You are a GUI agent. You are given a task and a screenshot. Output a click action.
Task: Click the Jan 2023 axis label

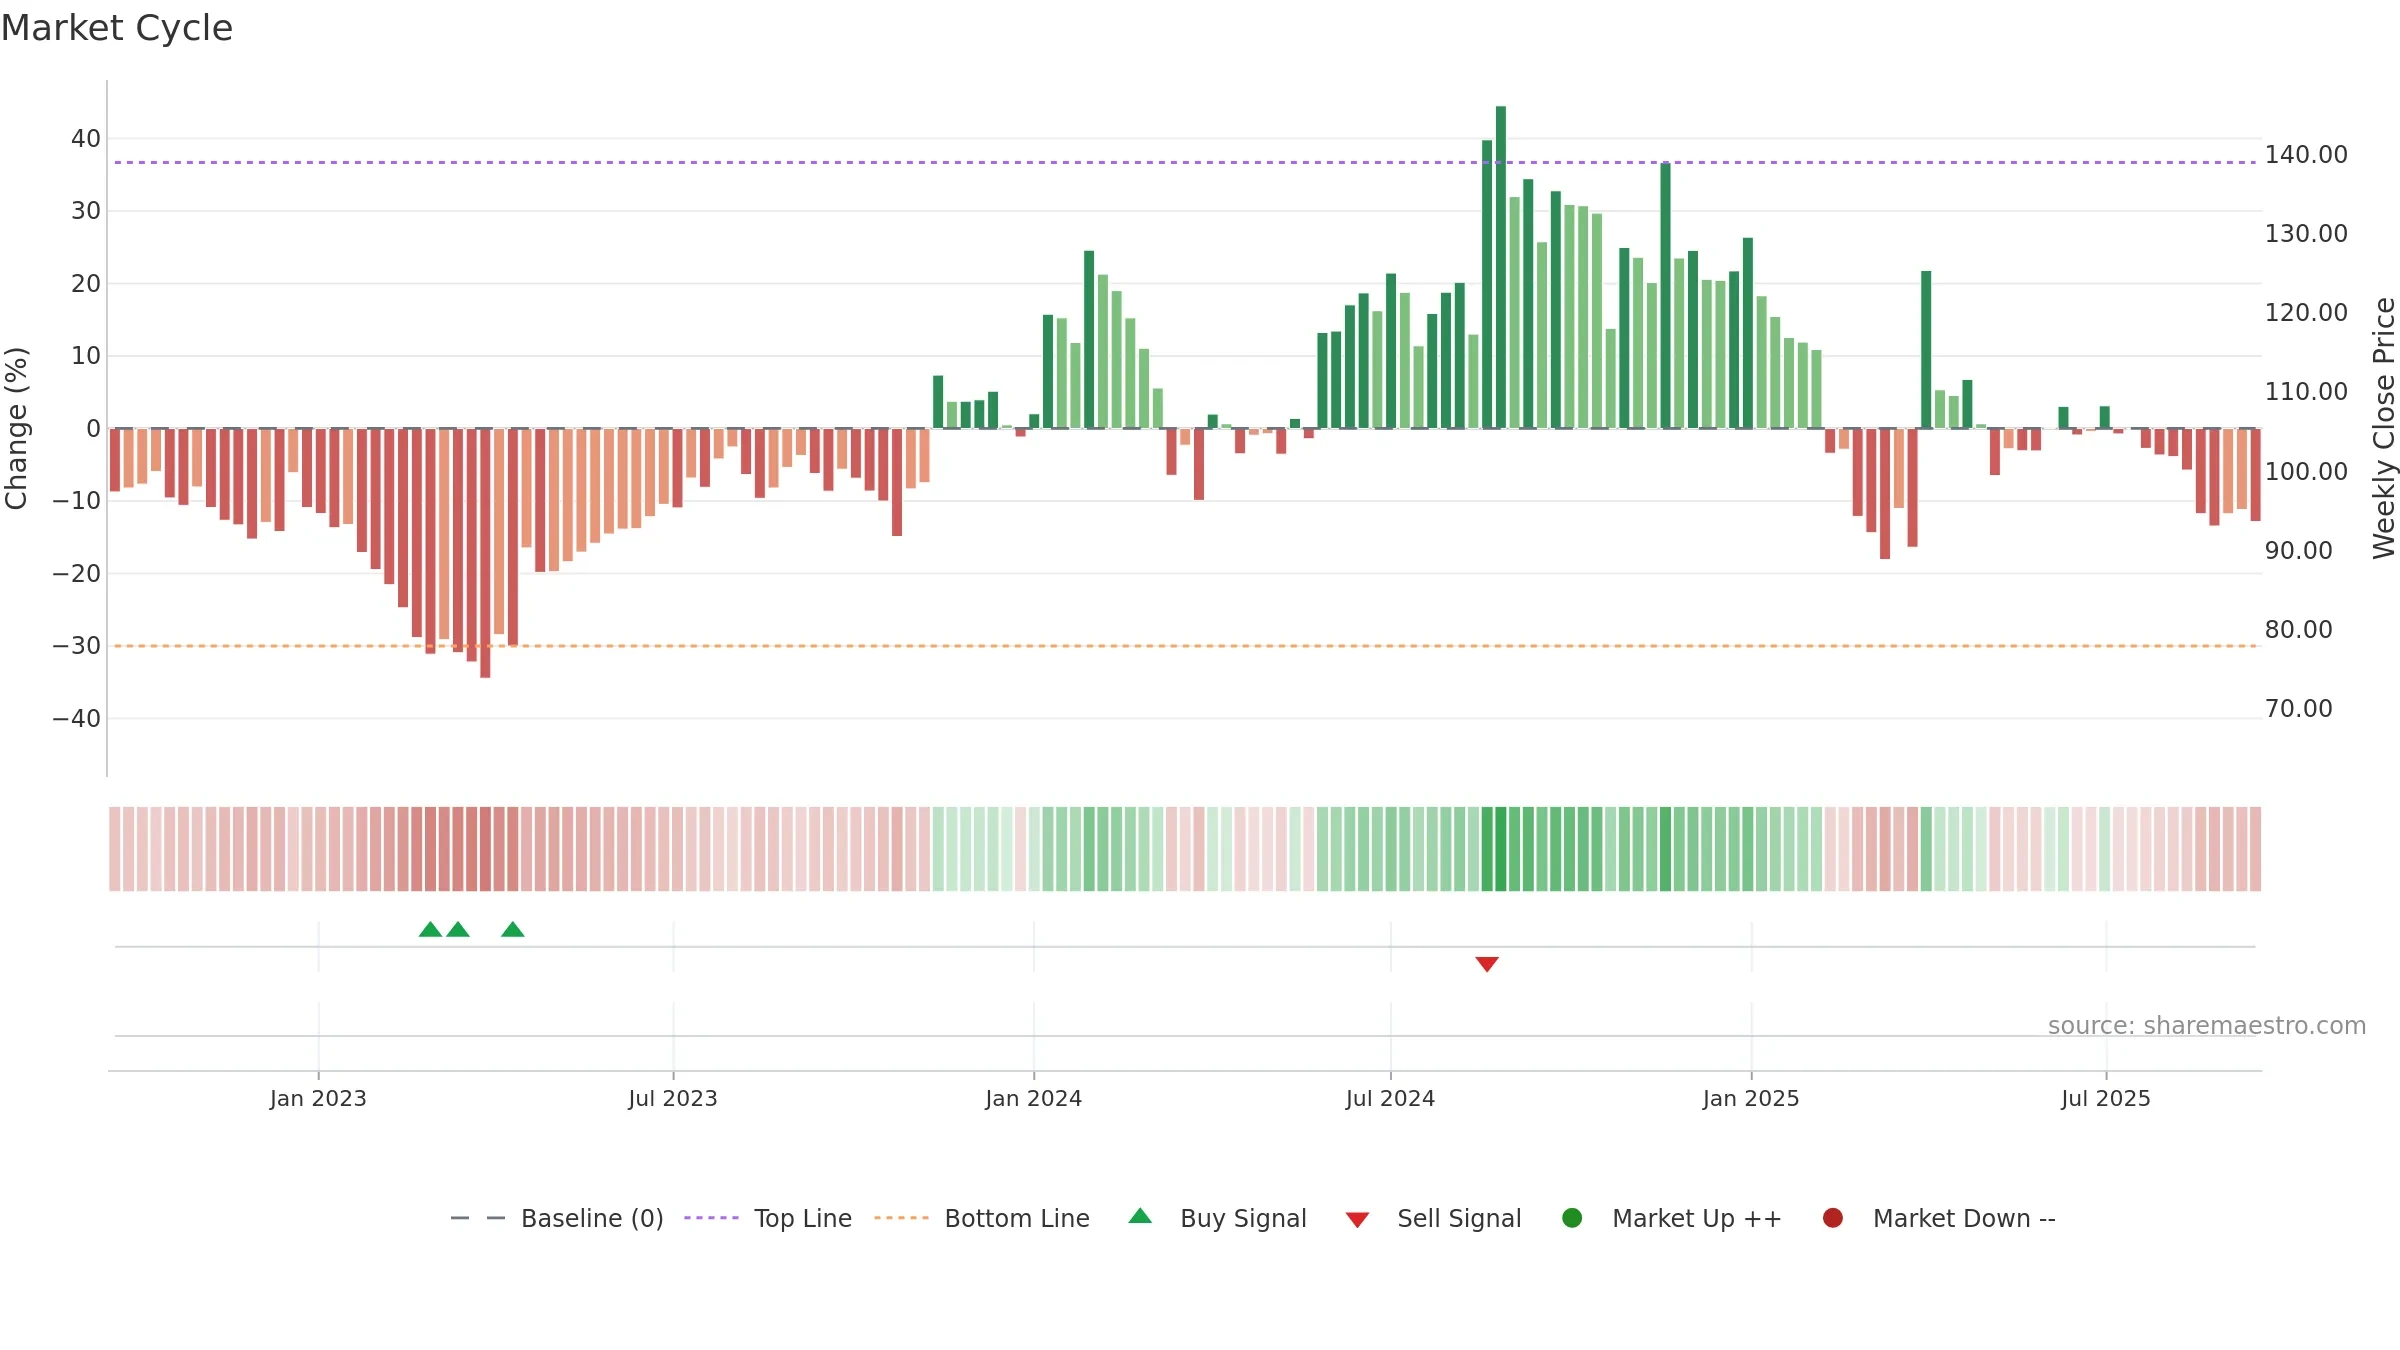pos(318,1098)
